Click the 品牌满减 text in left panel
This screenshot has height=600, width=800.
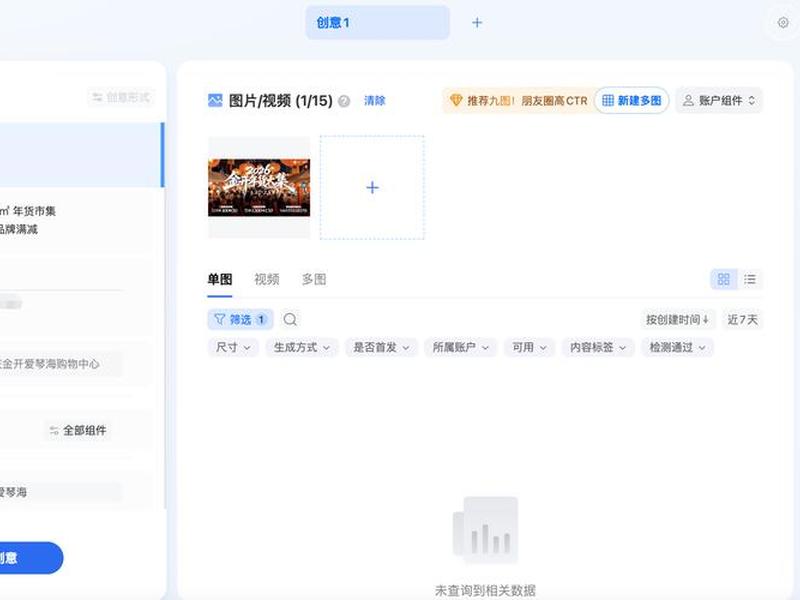click(x=18, y=229)
